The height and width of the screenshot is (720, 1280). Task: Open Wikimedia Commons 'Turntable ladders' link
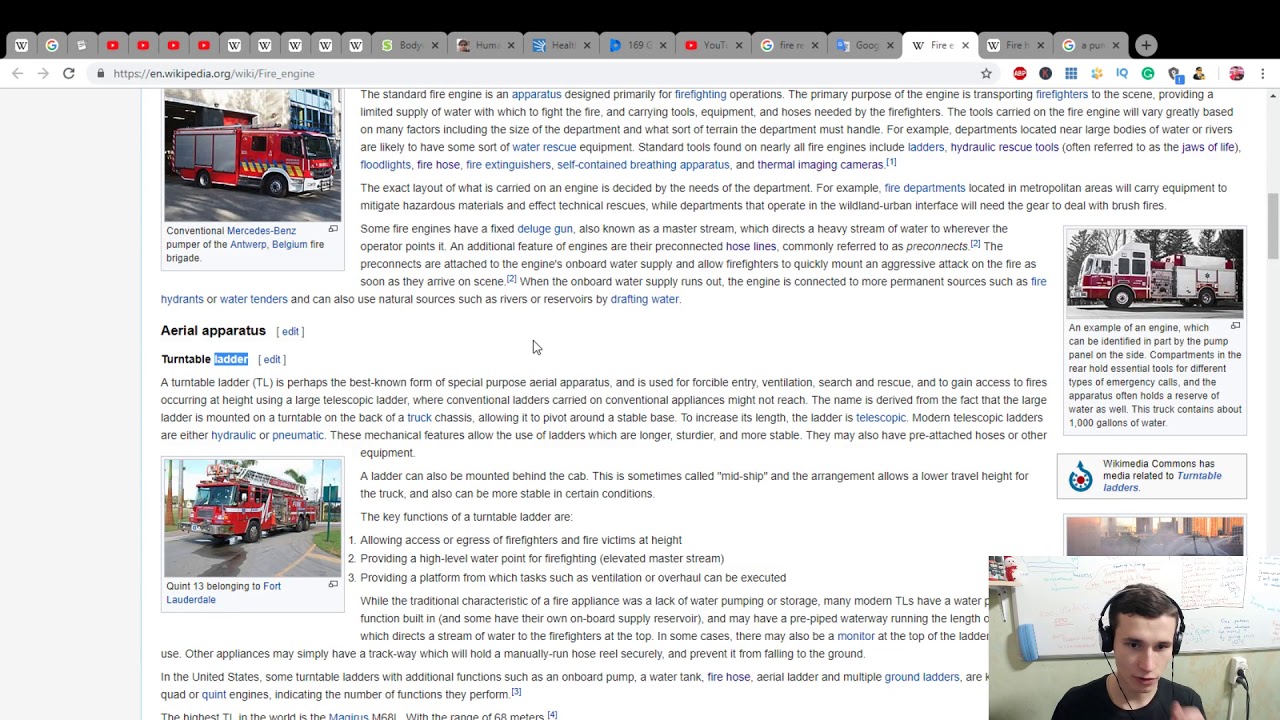(1162, 481)
